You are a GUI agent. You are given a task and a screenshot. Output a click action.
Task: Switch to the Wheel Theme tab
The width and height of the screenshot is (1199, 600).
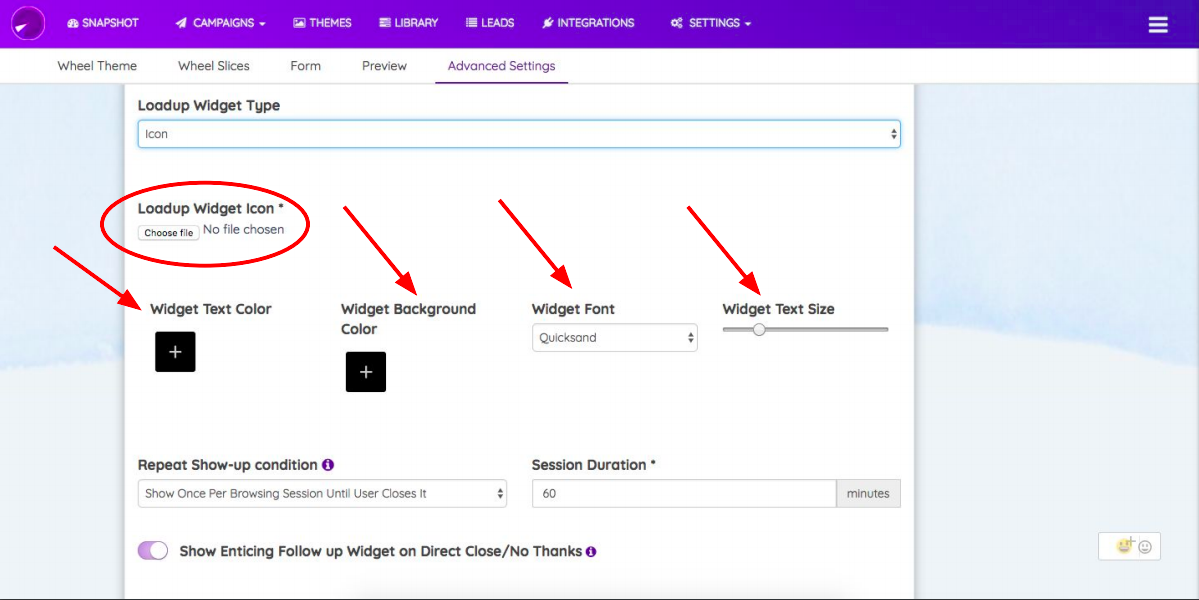[97, 66]
